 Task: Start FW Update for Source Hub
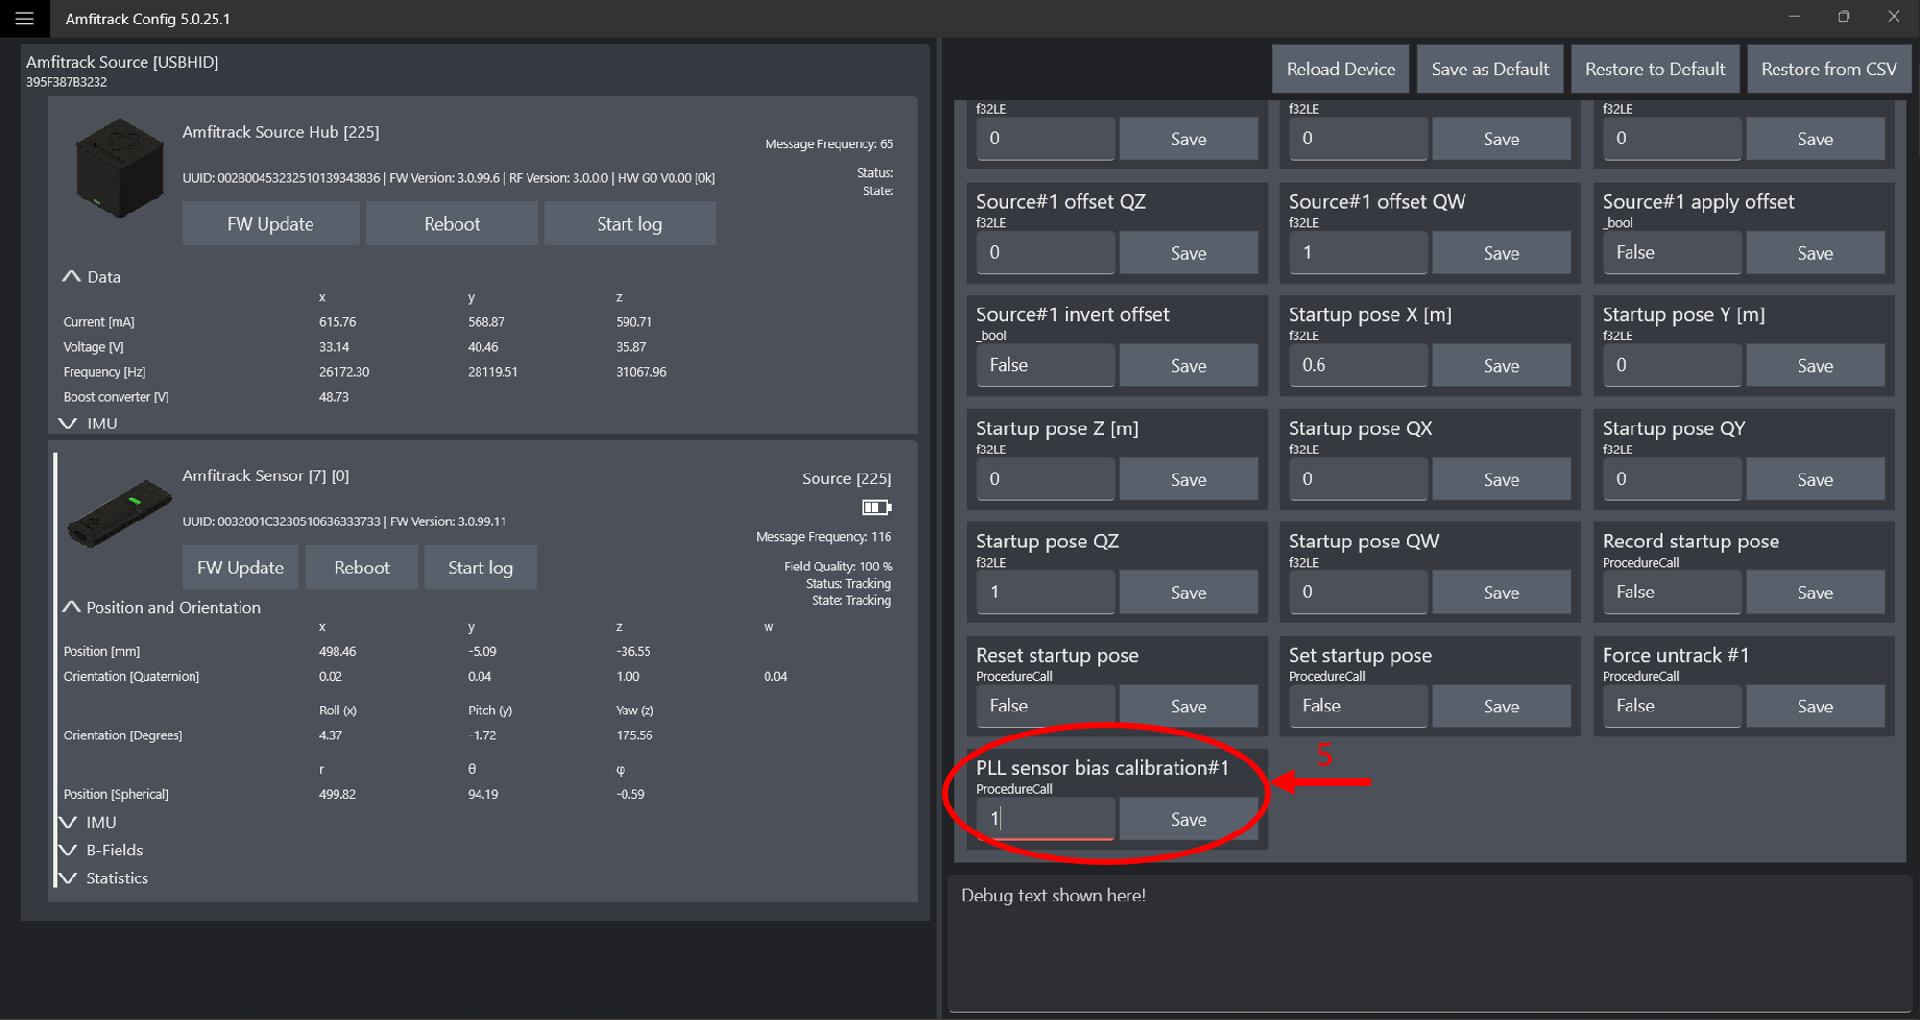click(270, 224)
